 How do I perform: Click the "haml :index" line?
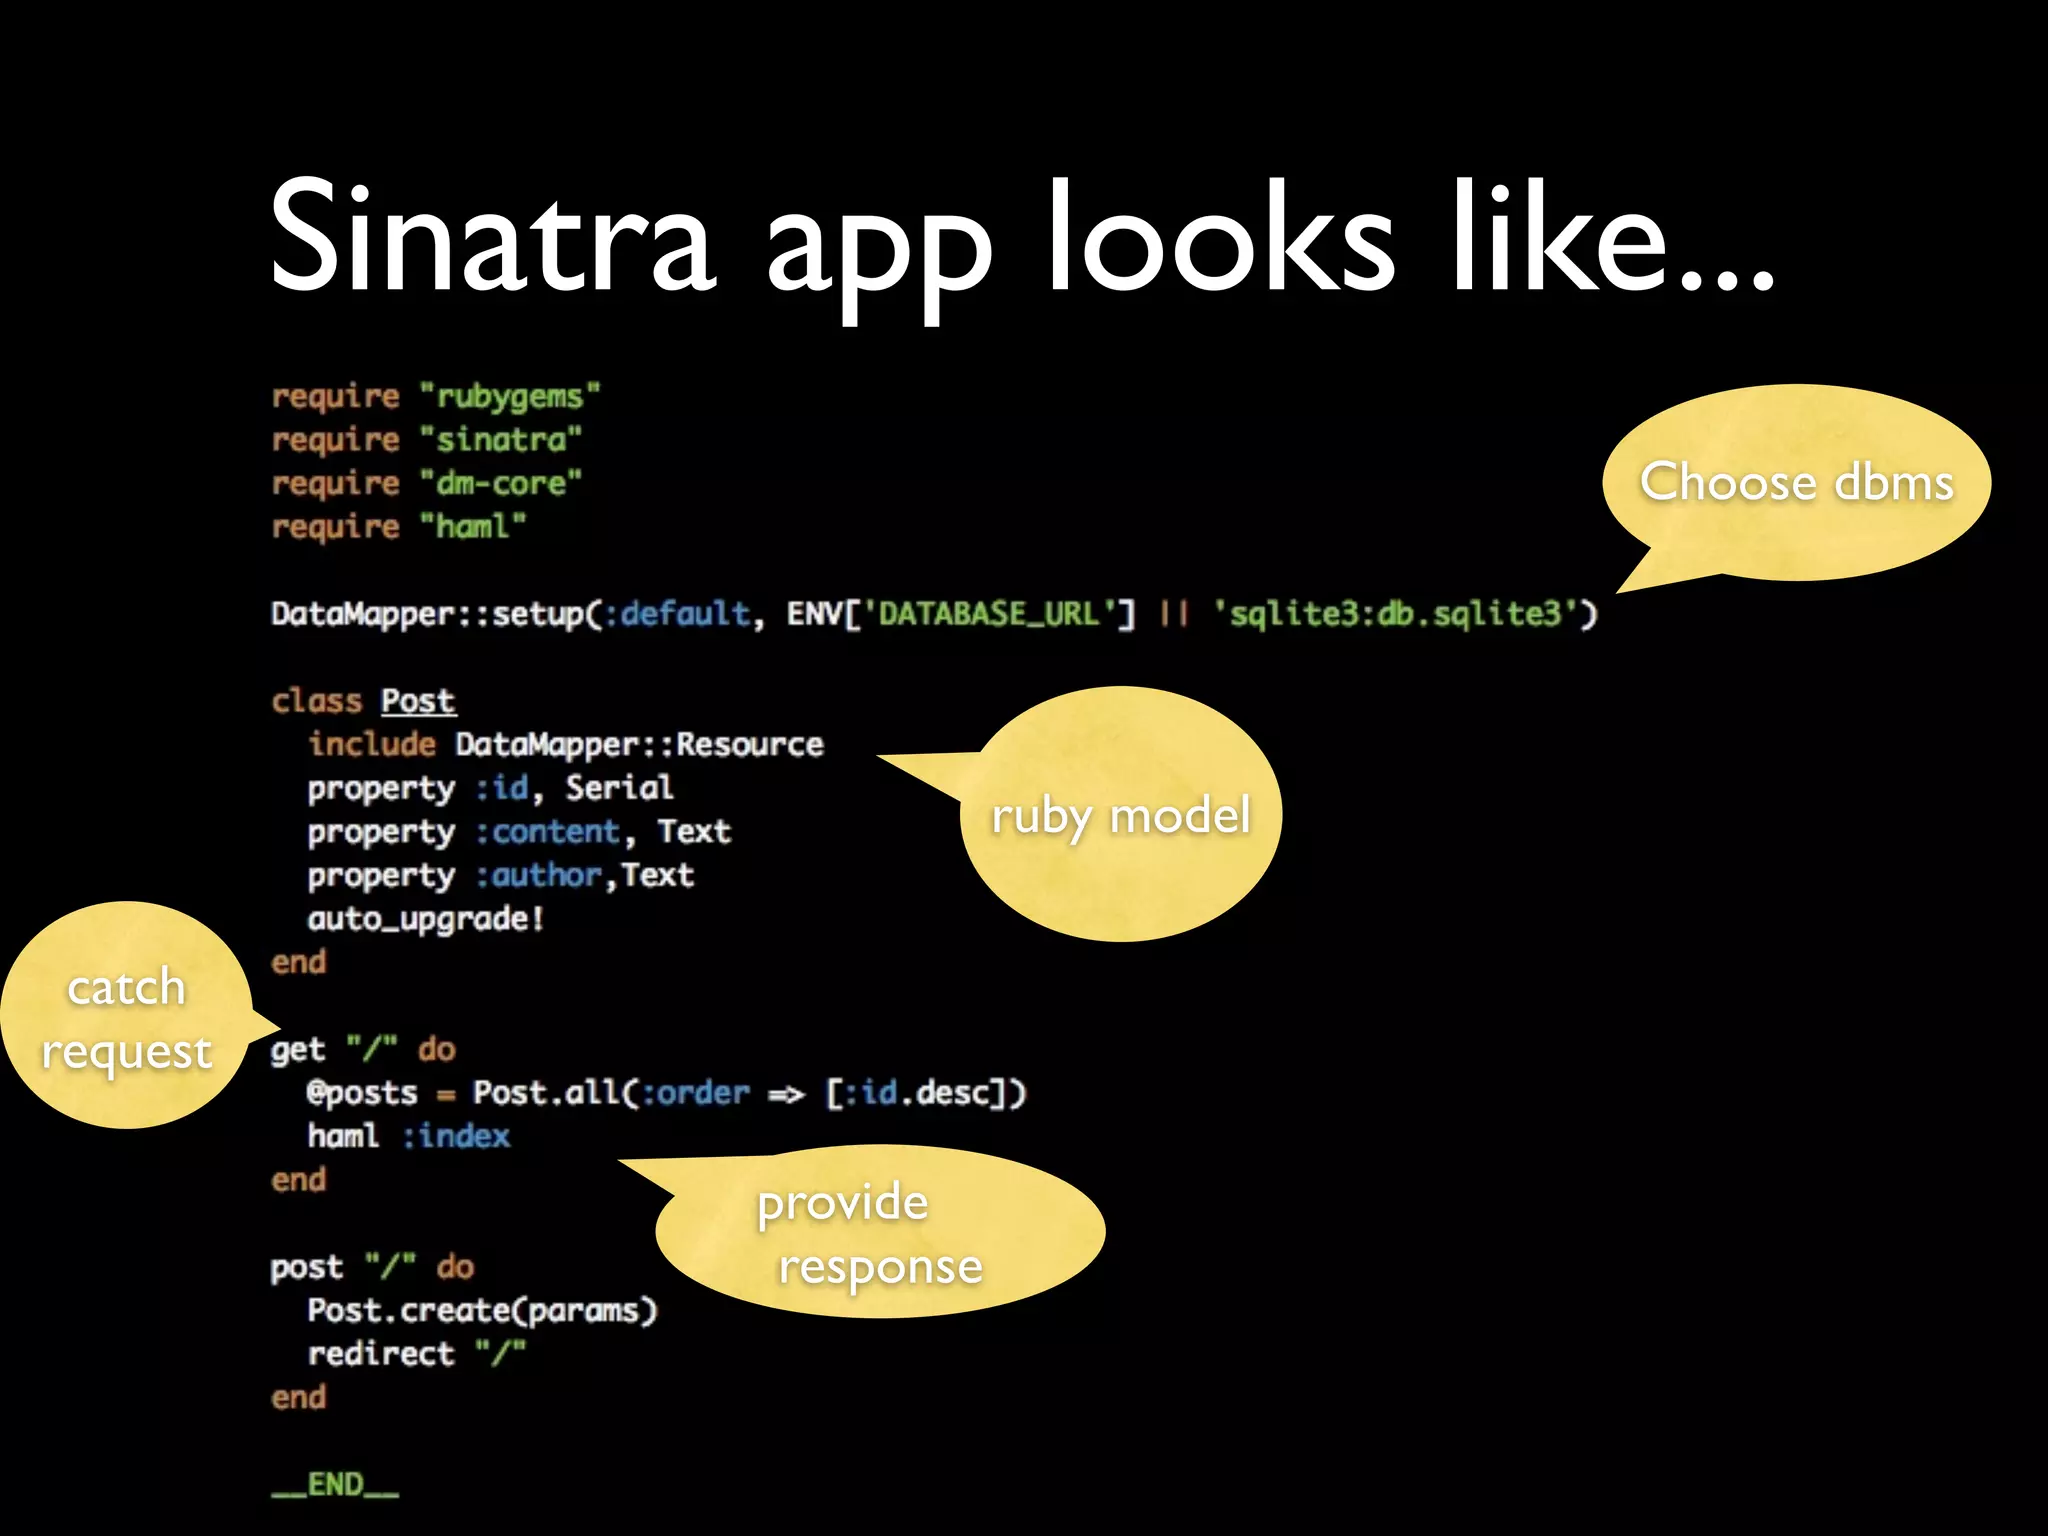point(409,1137)
